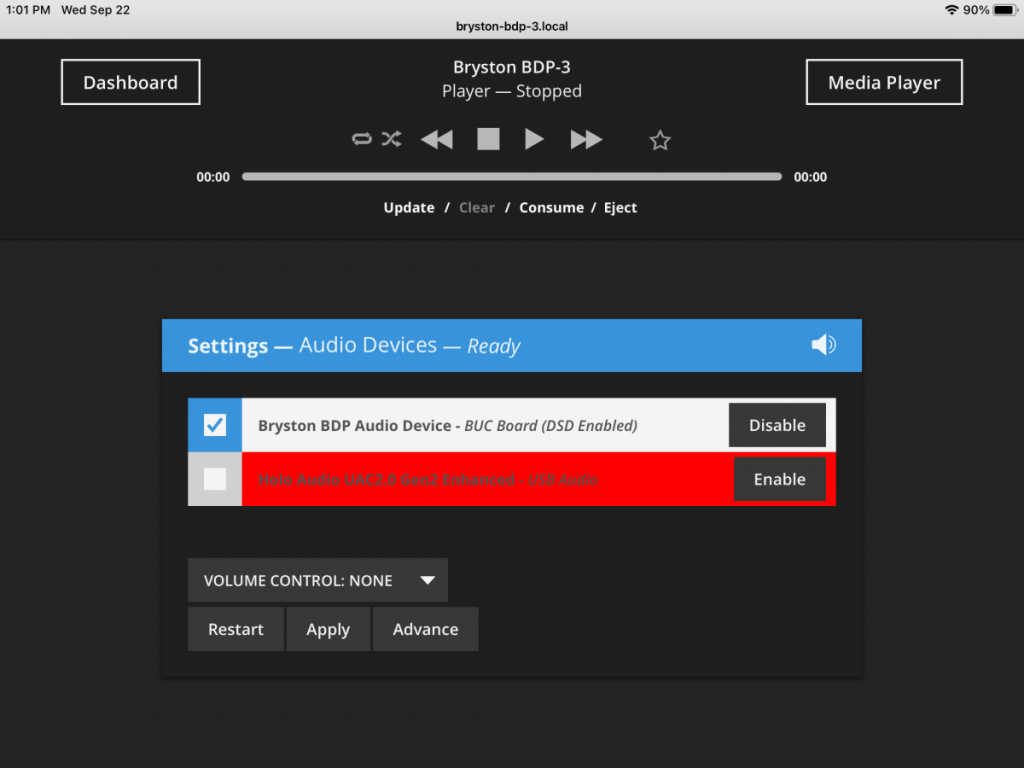Mark favorite with the star icon
Image resolution: width=1024 pixels, height=768 pixels.
pos(660,140)
